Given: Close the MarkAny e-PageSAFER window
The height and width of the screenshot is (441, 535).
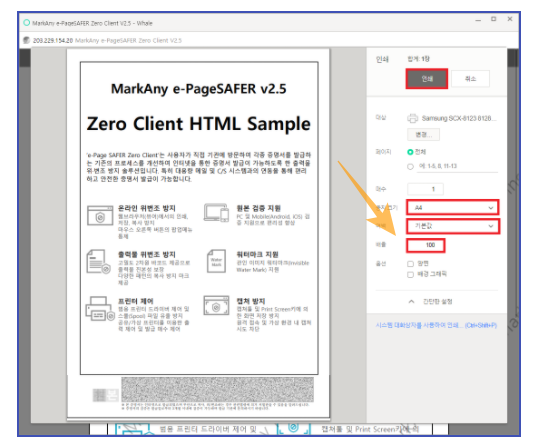Looking at the screenshot, I should tap(510, 19).
